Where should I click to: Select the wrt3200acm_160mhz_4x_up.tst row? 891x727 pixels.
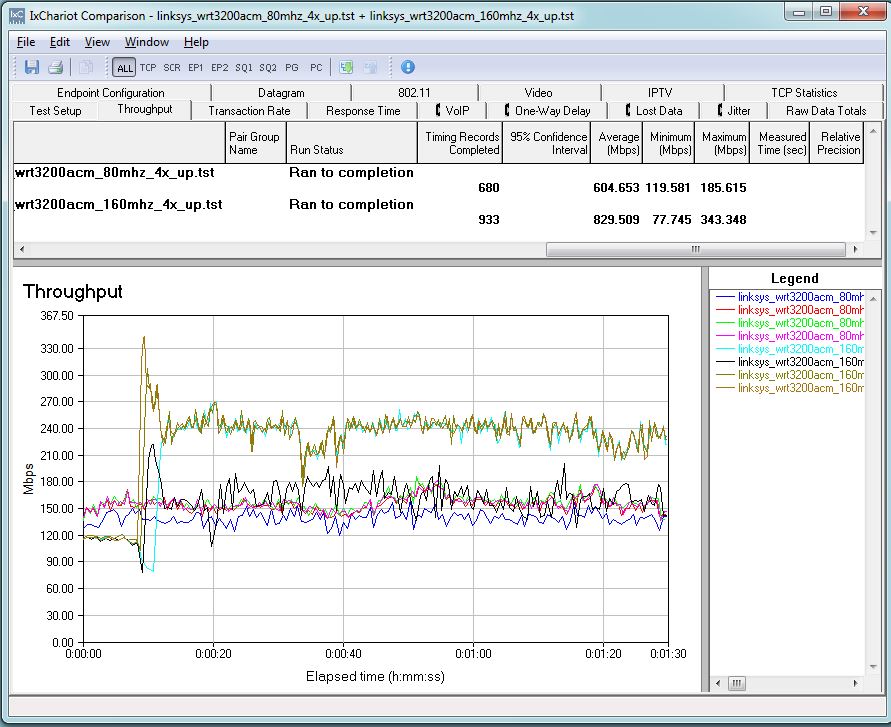coord(438,205)
